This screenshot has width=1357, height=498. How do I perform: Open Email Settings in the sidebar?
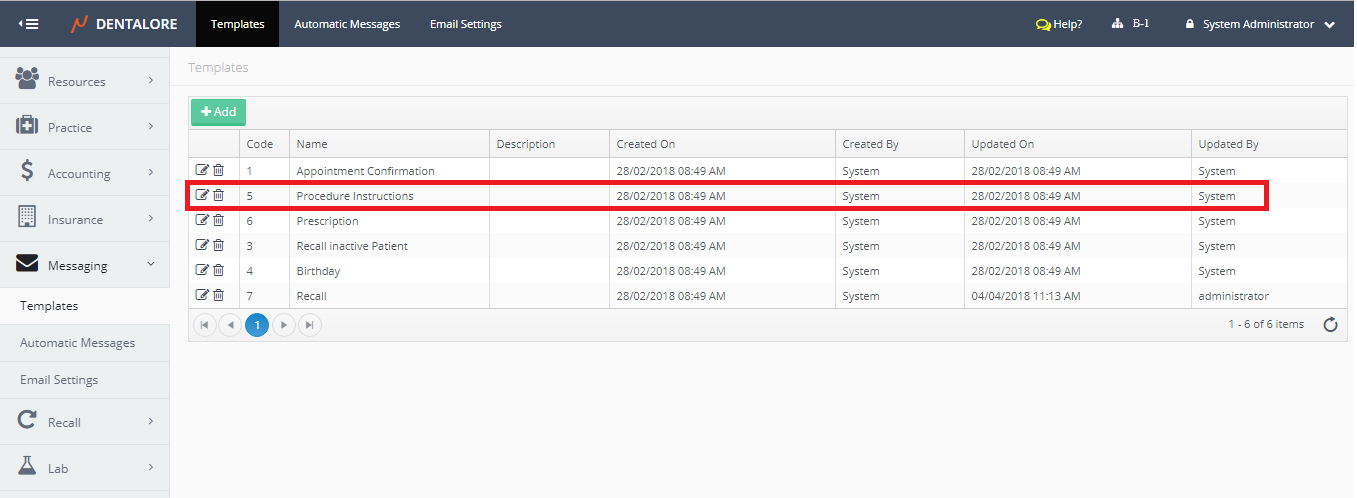coord(59,380)
